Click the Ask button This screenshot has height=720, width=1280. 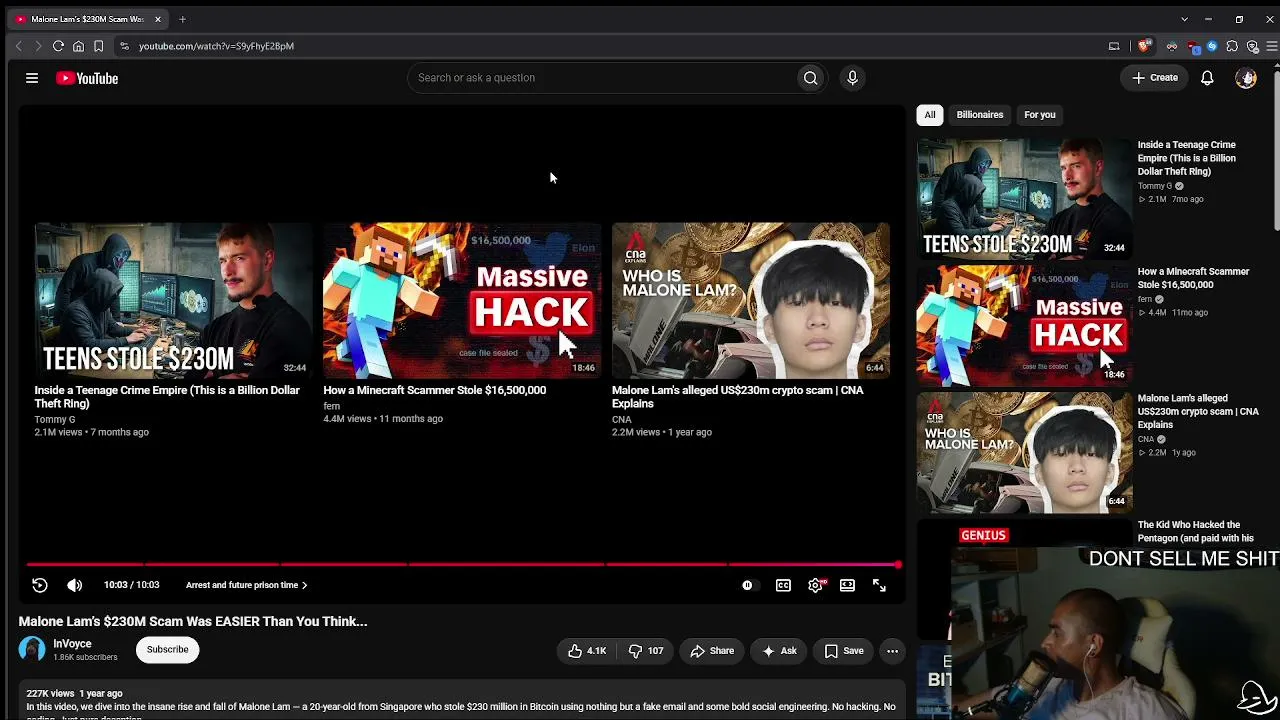click(x=779, y=651)
